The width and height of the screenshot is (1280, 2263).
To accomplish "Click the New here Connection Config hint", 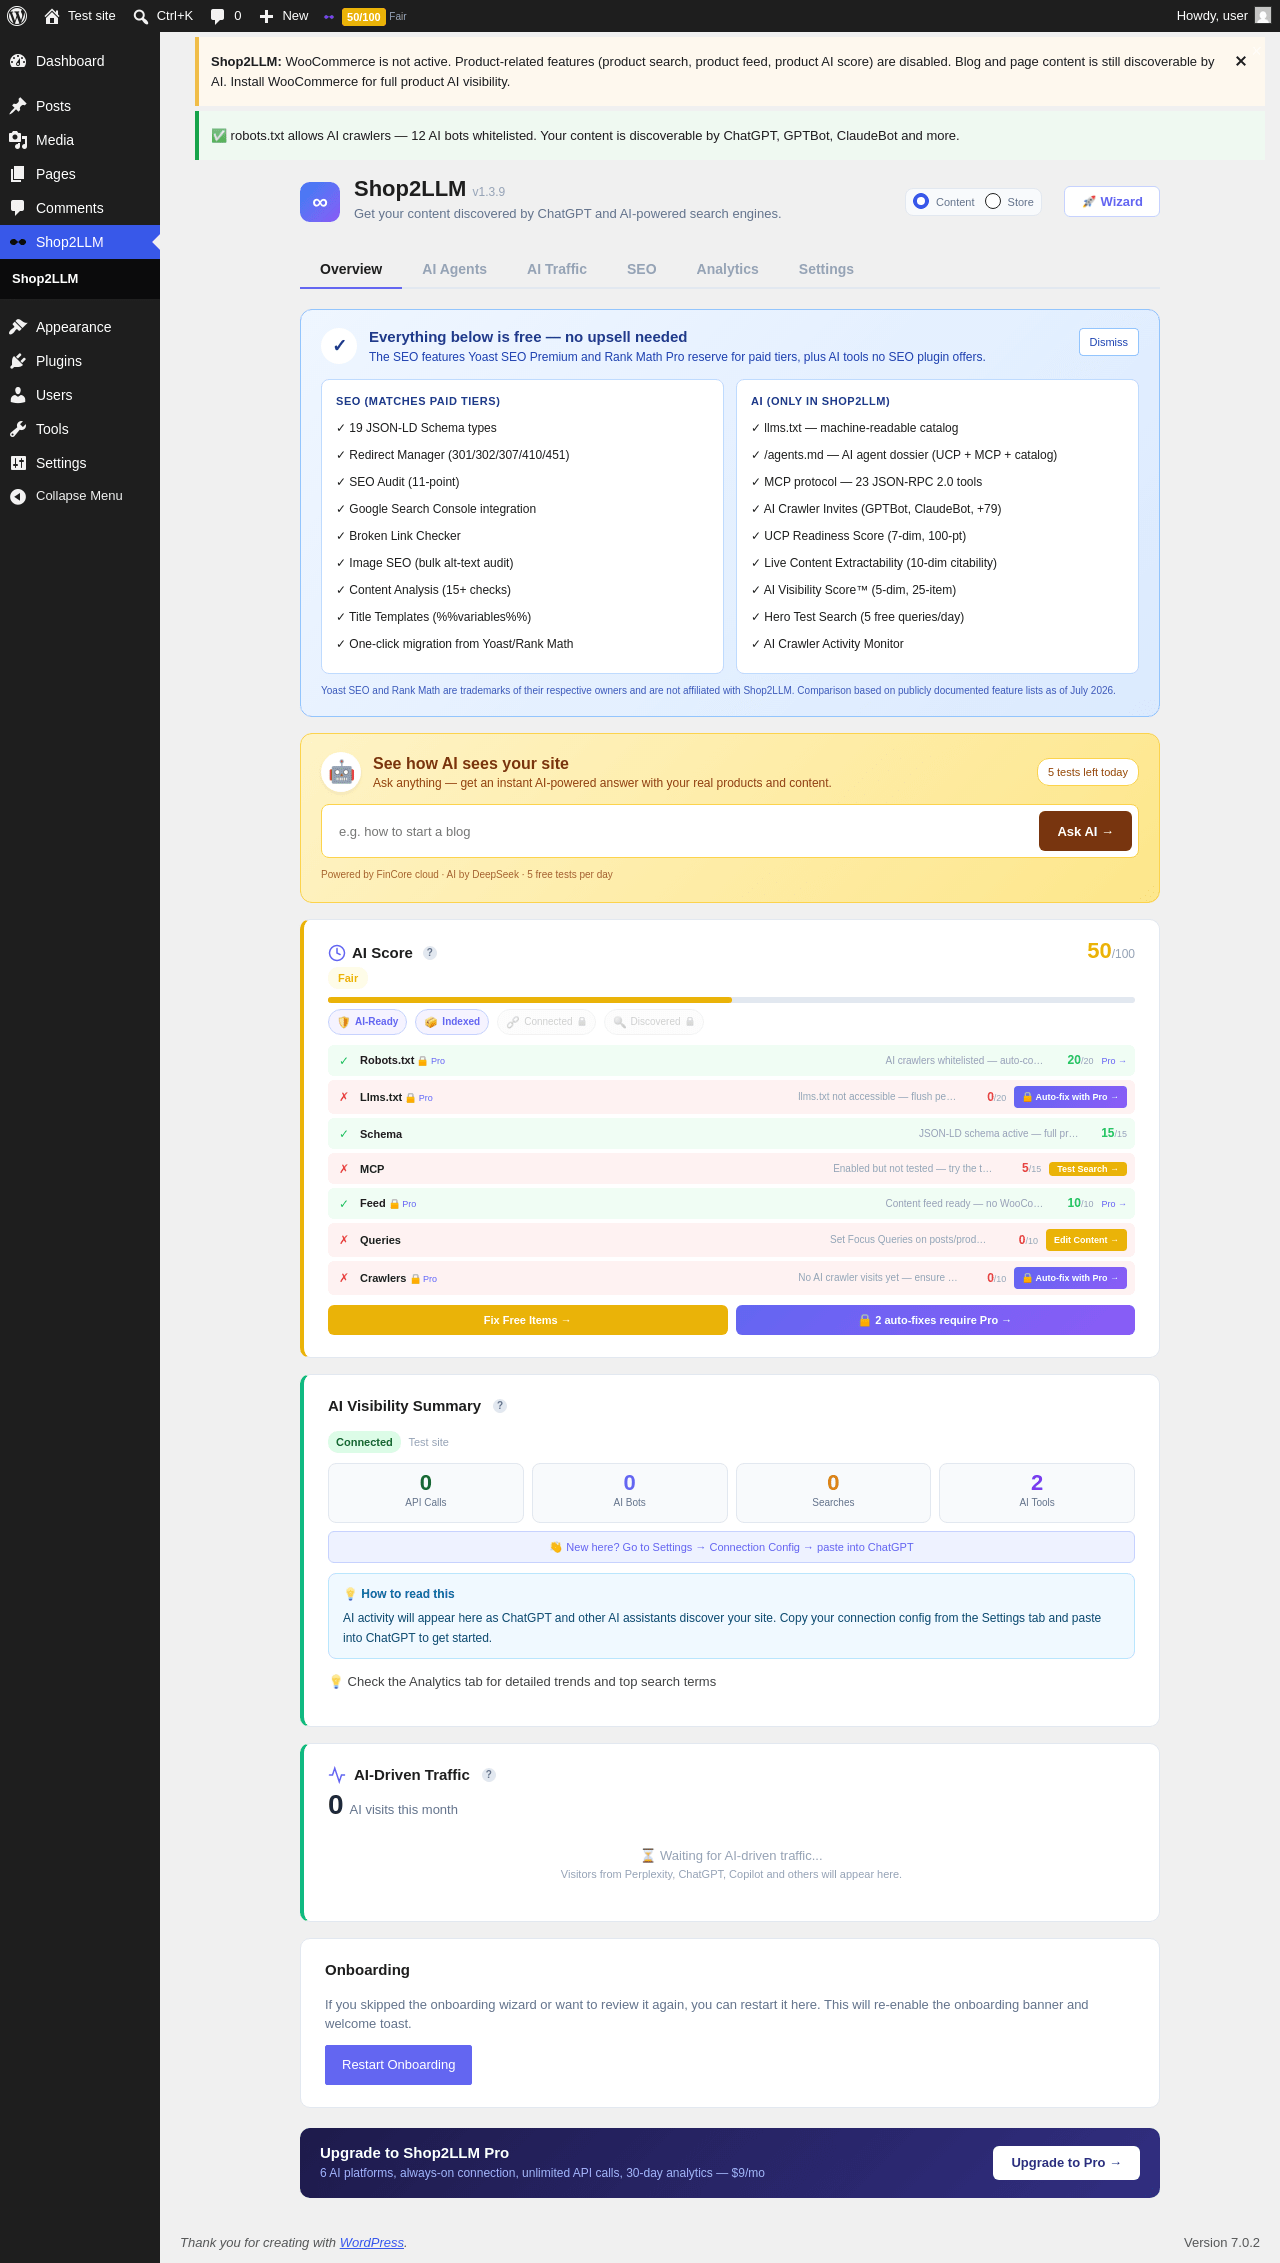I will point(731,1547).
